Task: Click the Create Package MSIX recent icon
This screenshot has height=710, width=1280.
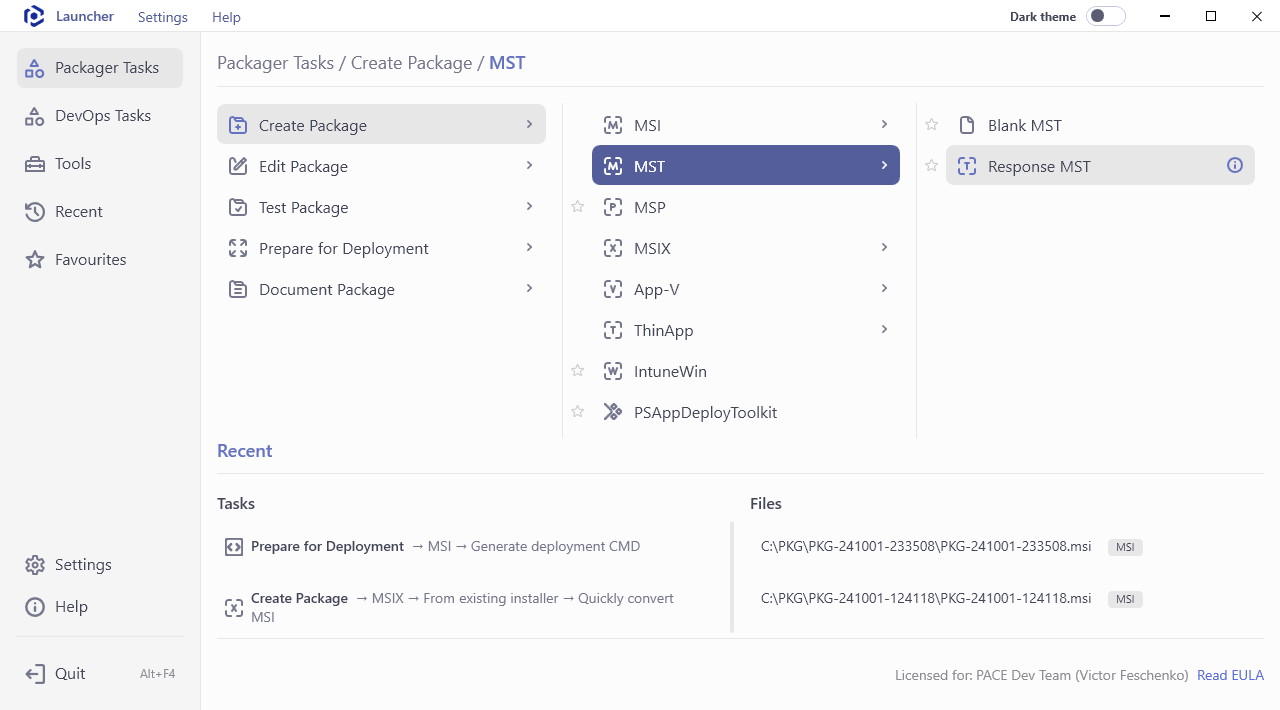Action: point(233,607)
